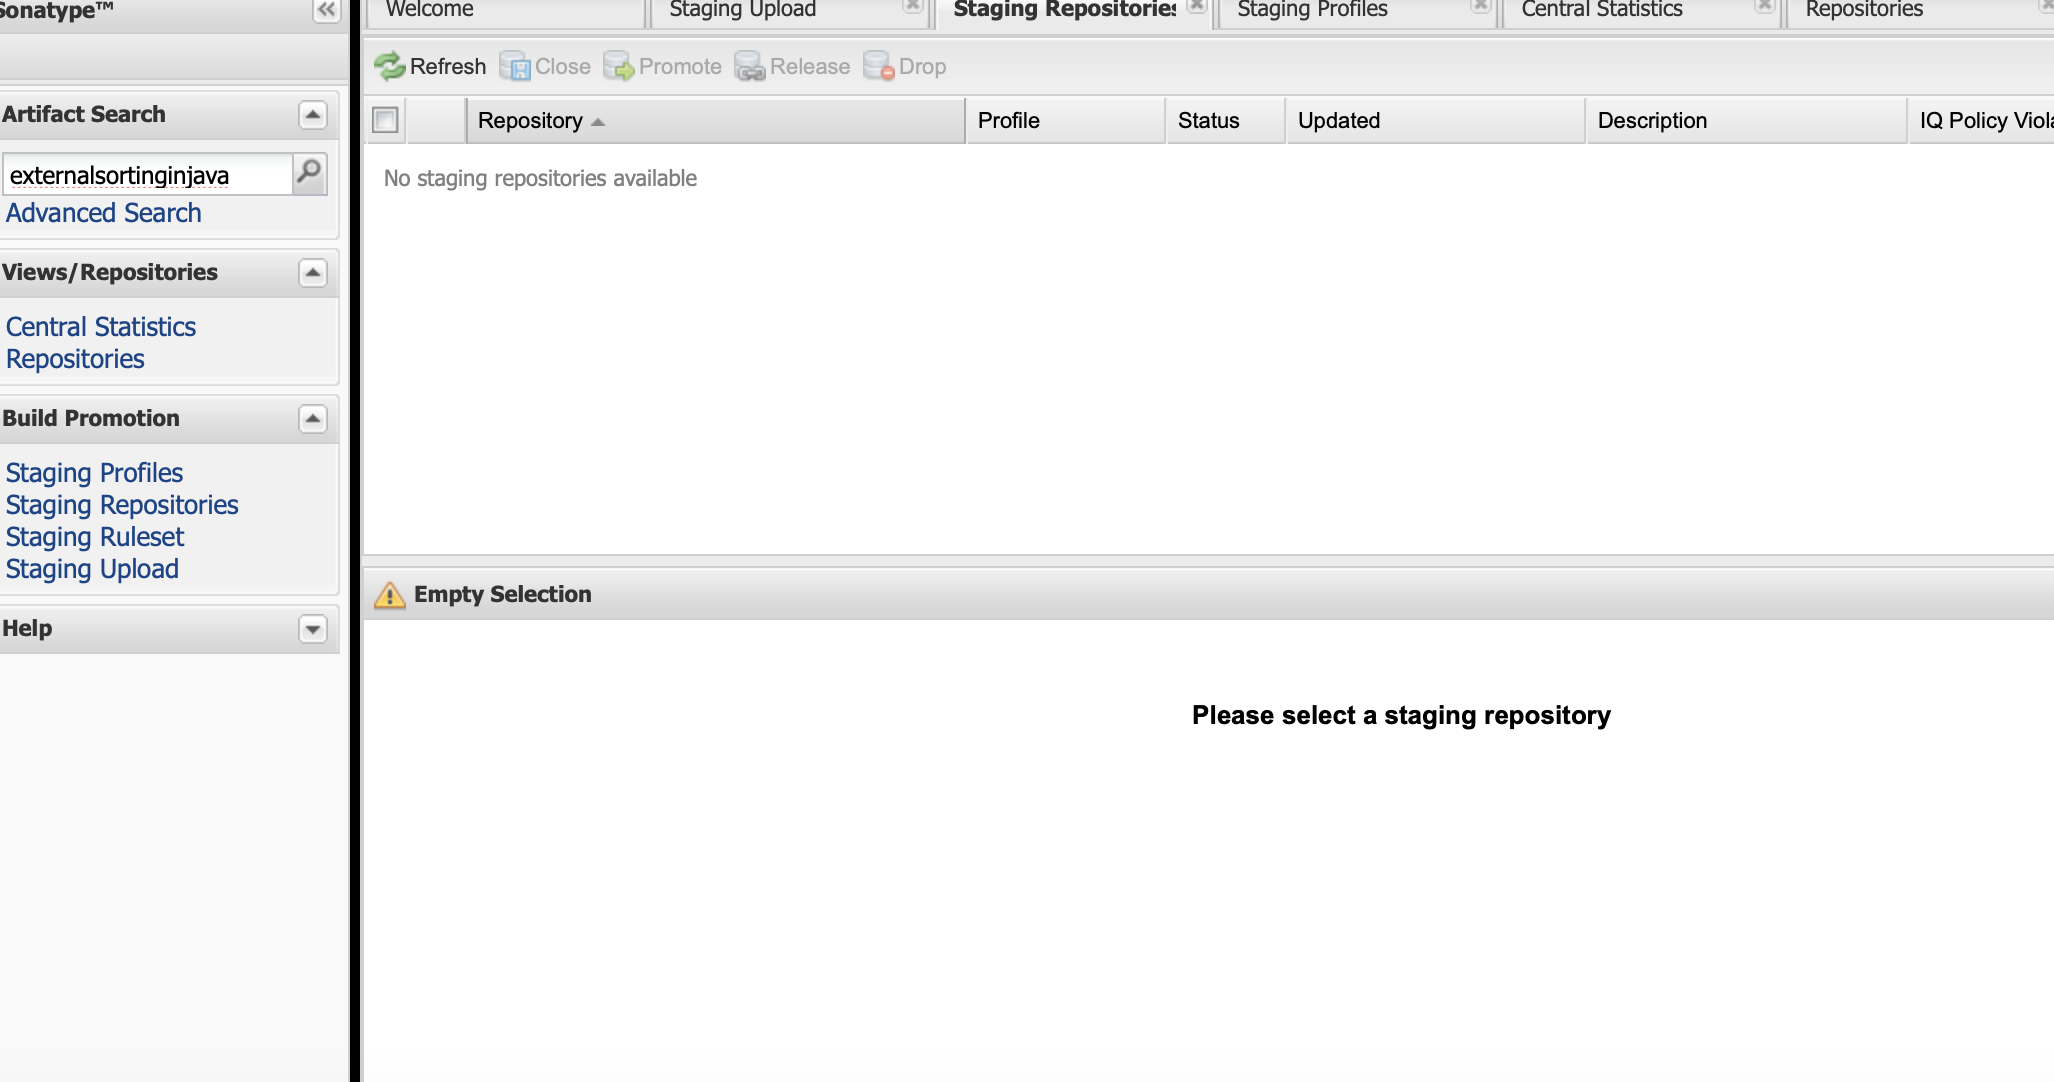
Task: Collapse the Views/Repositories panel
Action: [x=313, y=273]
